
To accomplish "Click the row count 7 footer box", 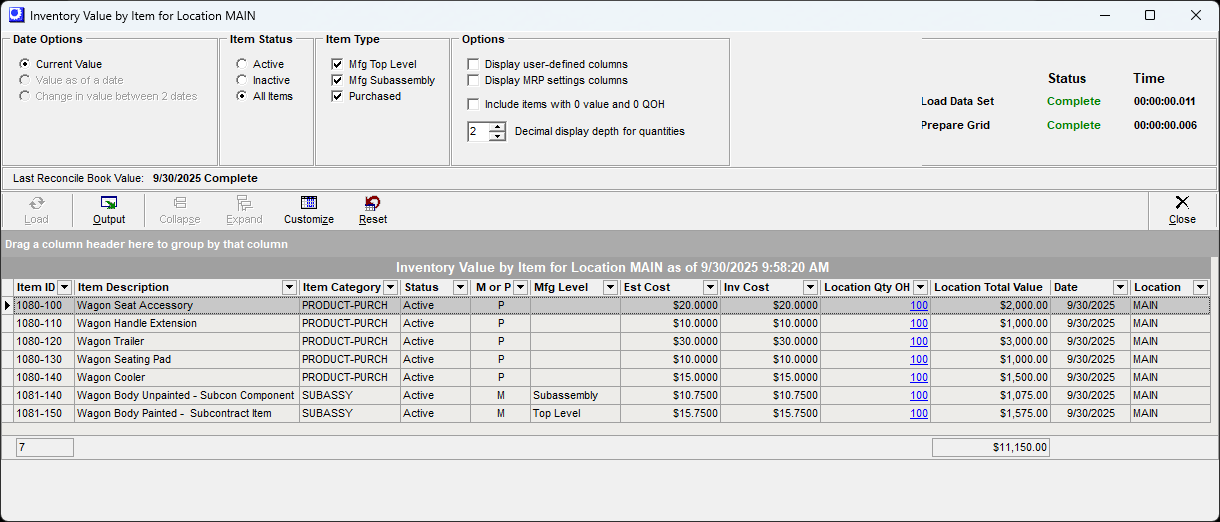I will tap(45, 448).
